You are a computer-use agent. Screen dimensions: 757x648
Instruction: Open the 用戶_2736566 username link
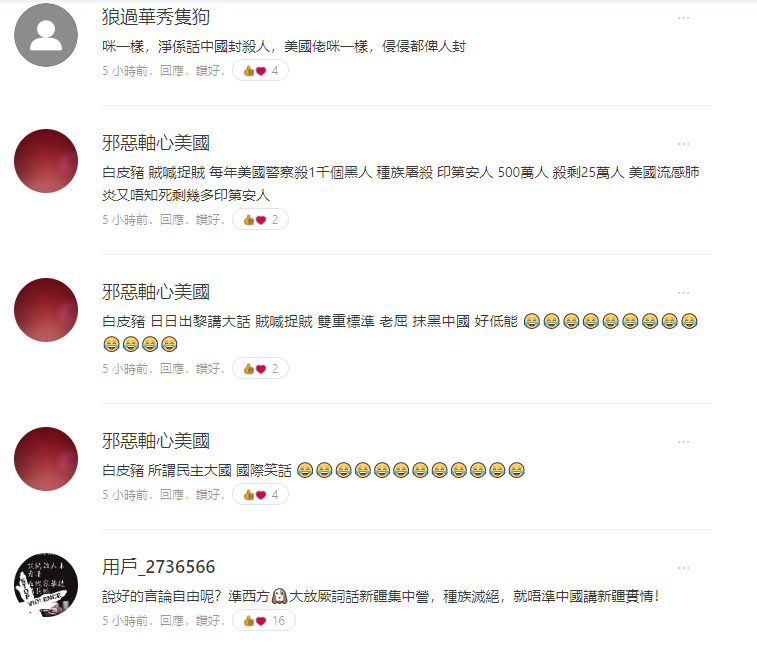pyautogui.click(x=158, y=567)
